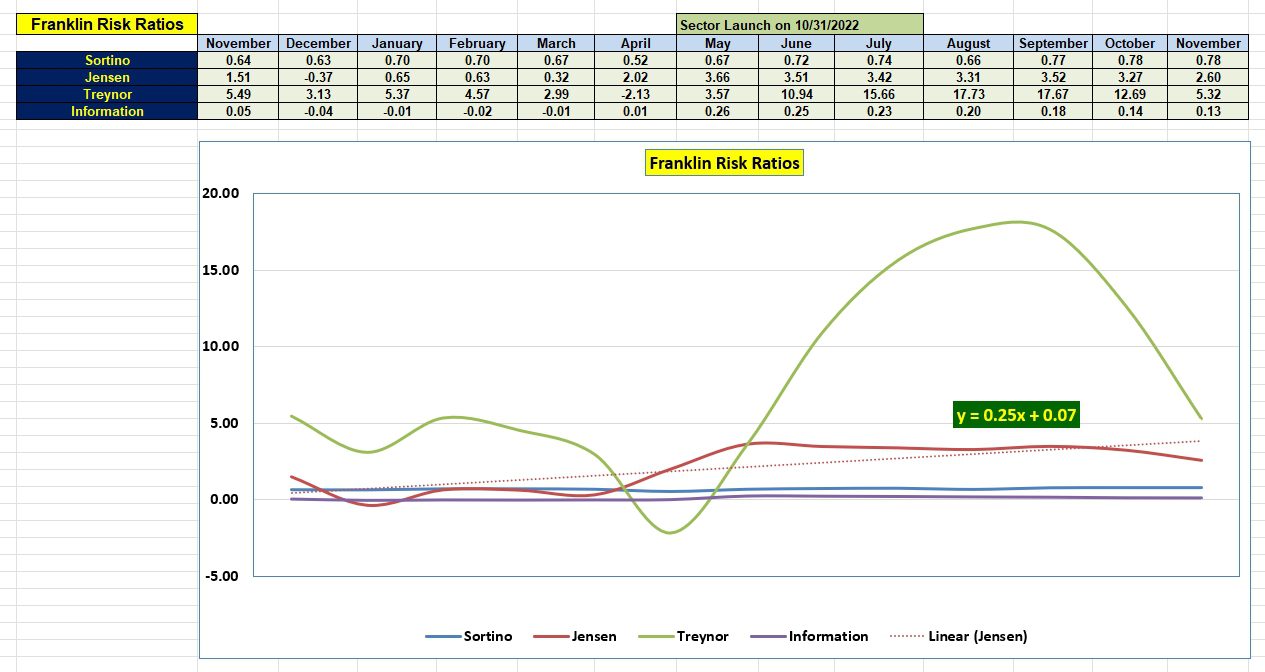
Task: Select Information May value 0.26
Action: (717, 111)
